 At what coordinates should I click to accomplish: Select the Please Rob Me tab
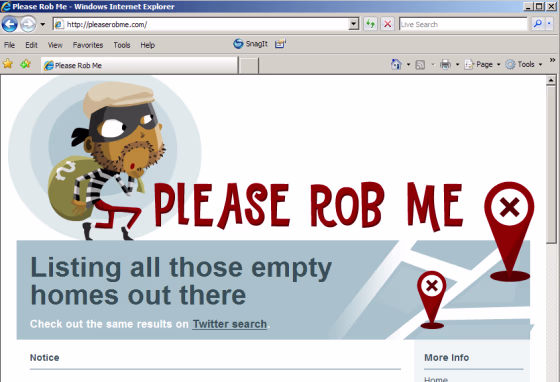coord(139,65)
